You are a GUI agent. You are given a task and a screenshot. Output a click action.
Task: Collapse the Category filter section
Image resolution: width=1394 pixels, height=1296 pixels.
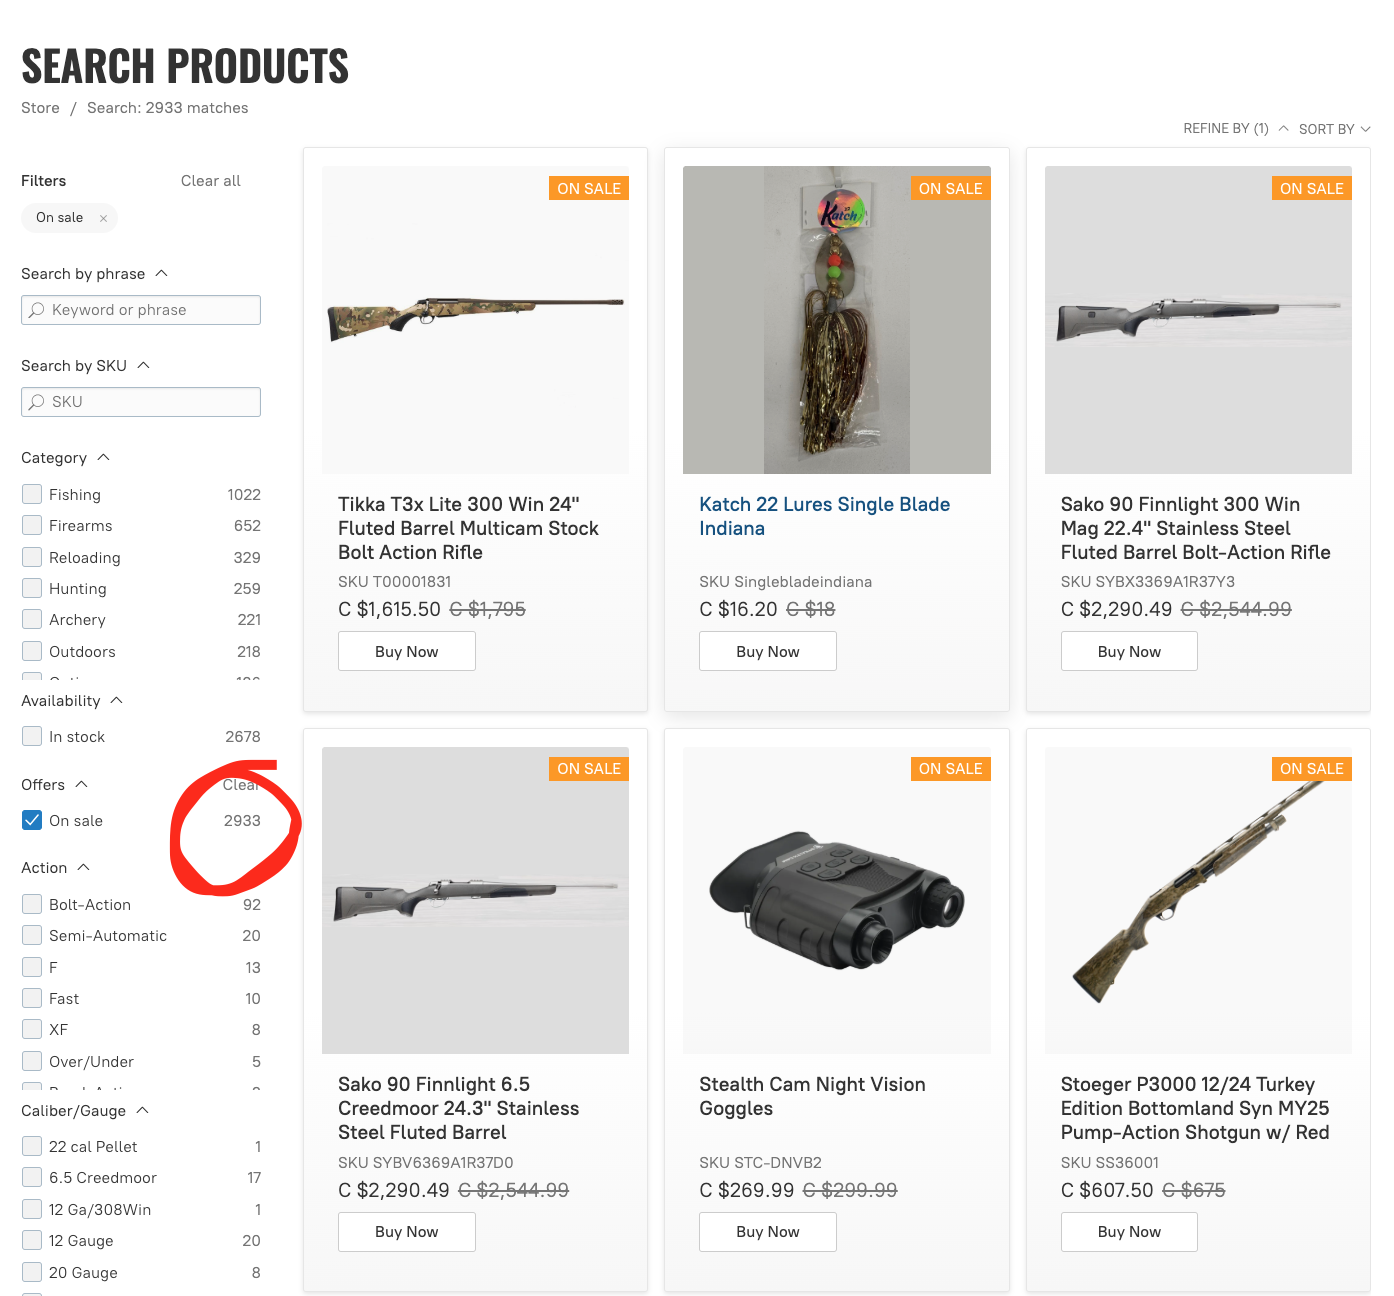pyautogui.click(x=103, y=457)
